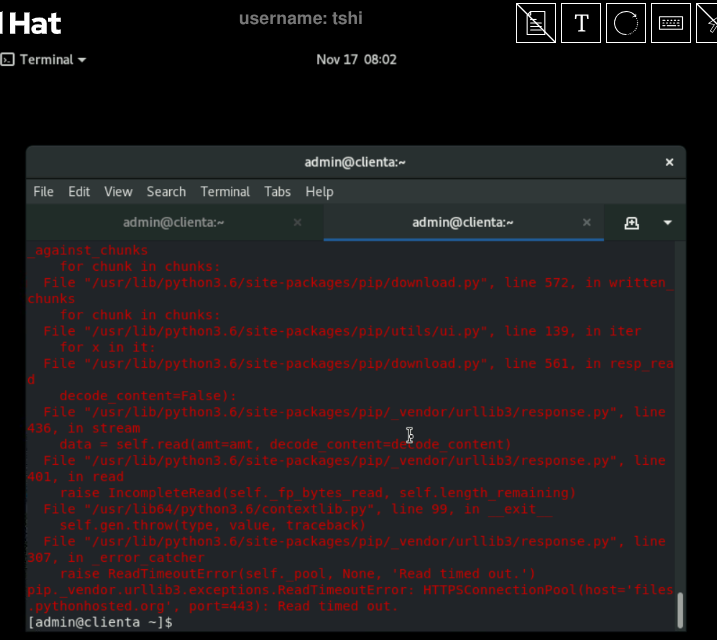Click the 'decode_content=False):' line
Screen dimensions: 717x640
coord(148,396)
